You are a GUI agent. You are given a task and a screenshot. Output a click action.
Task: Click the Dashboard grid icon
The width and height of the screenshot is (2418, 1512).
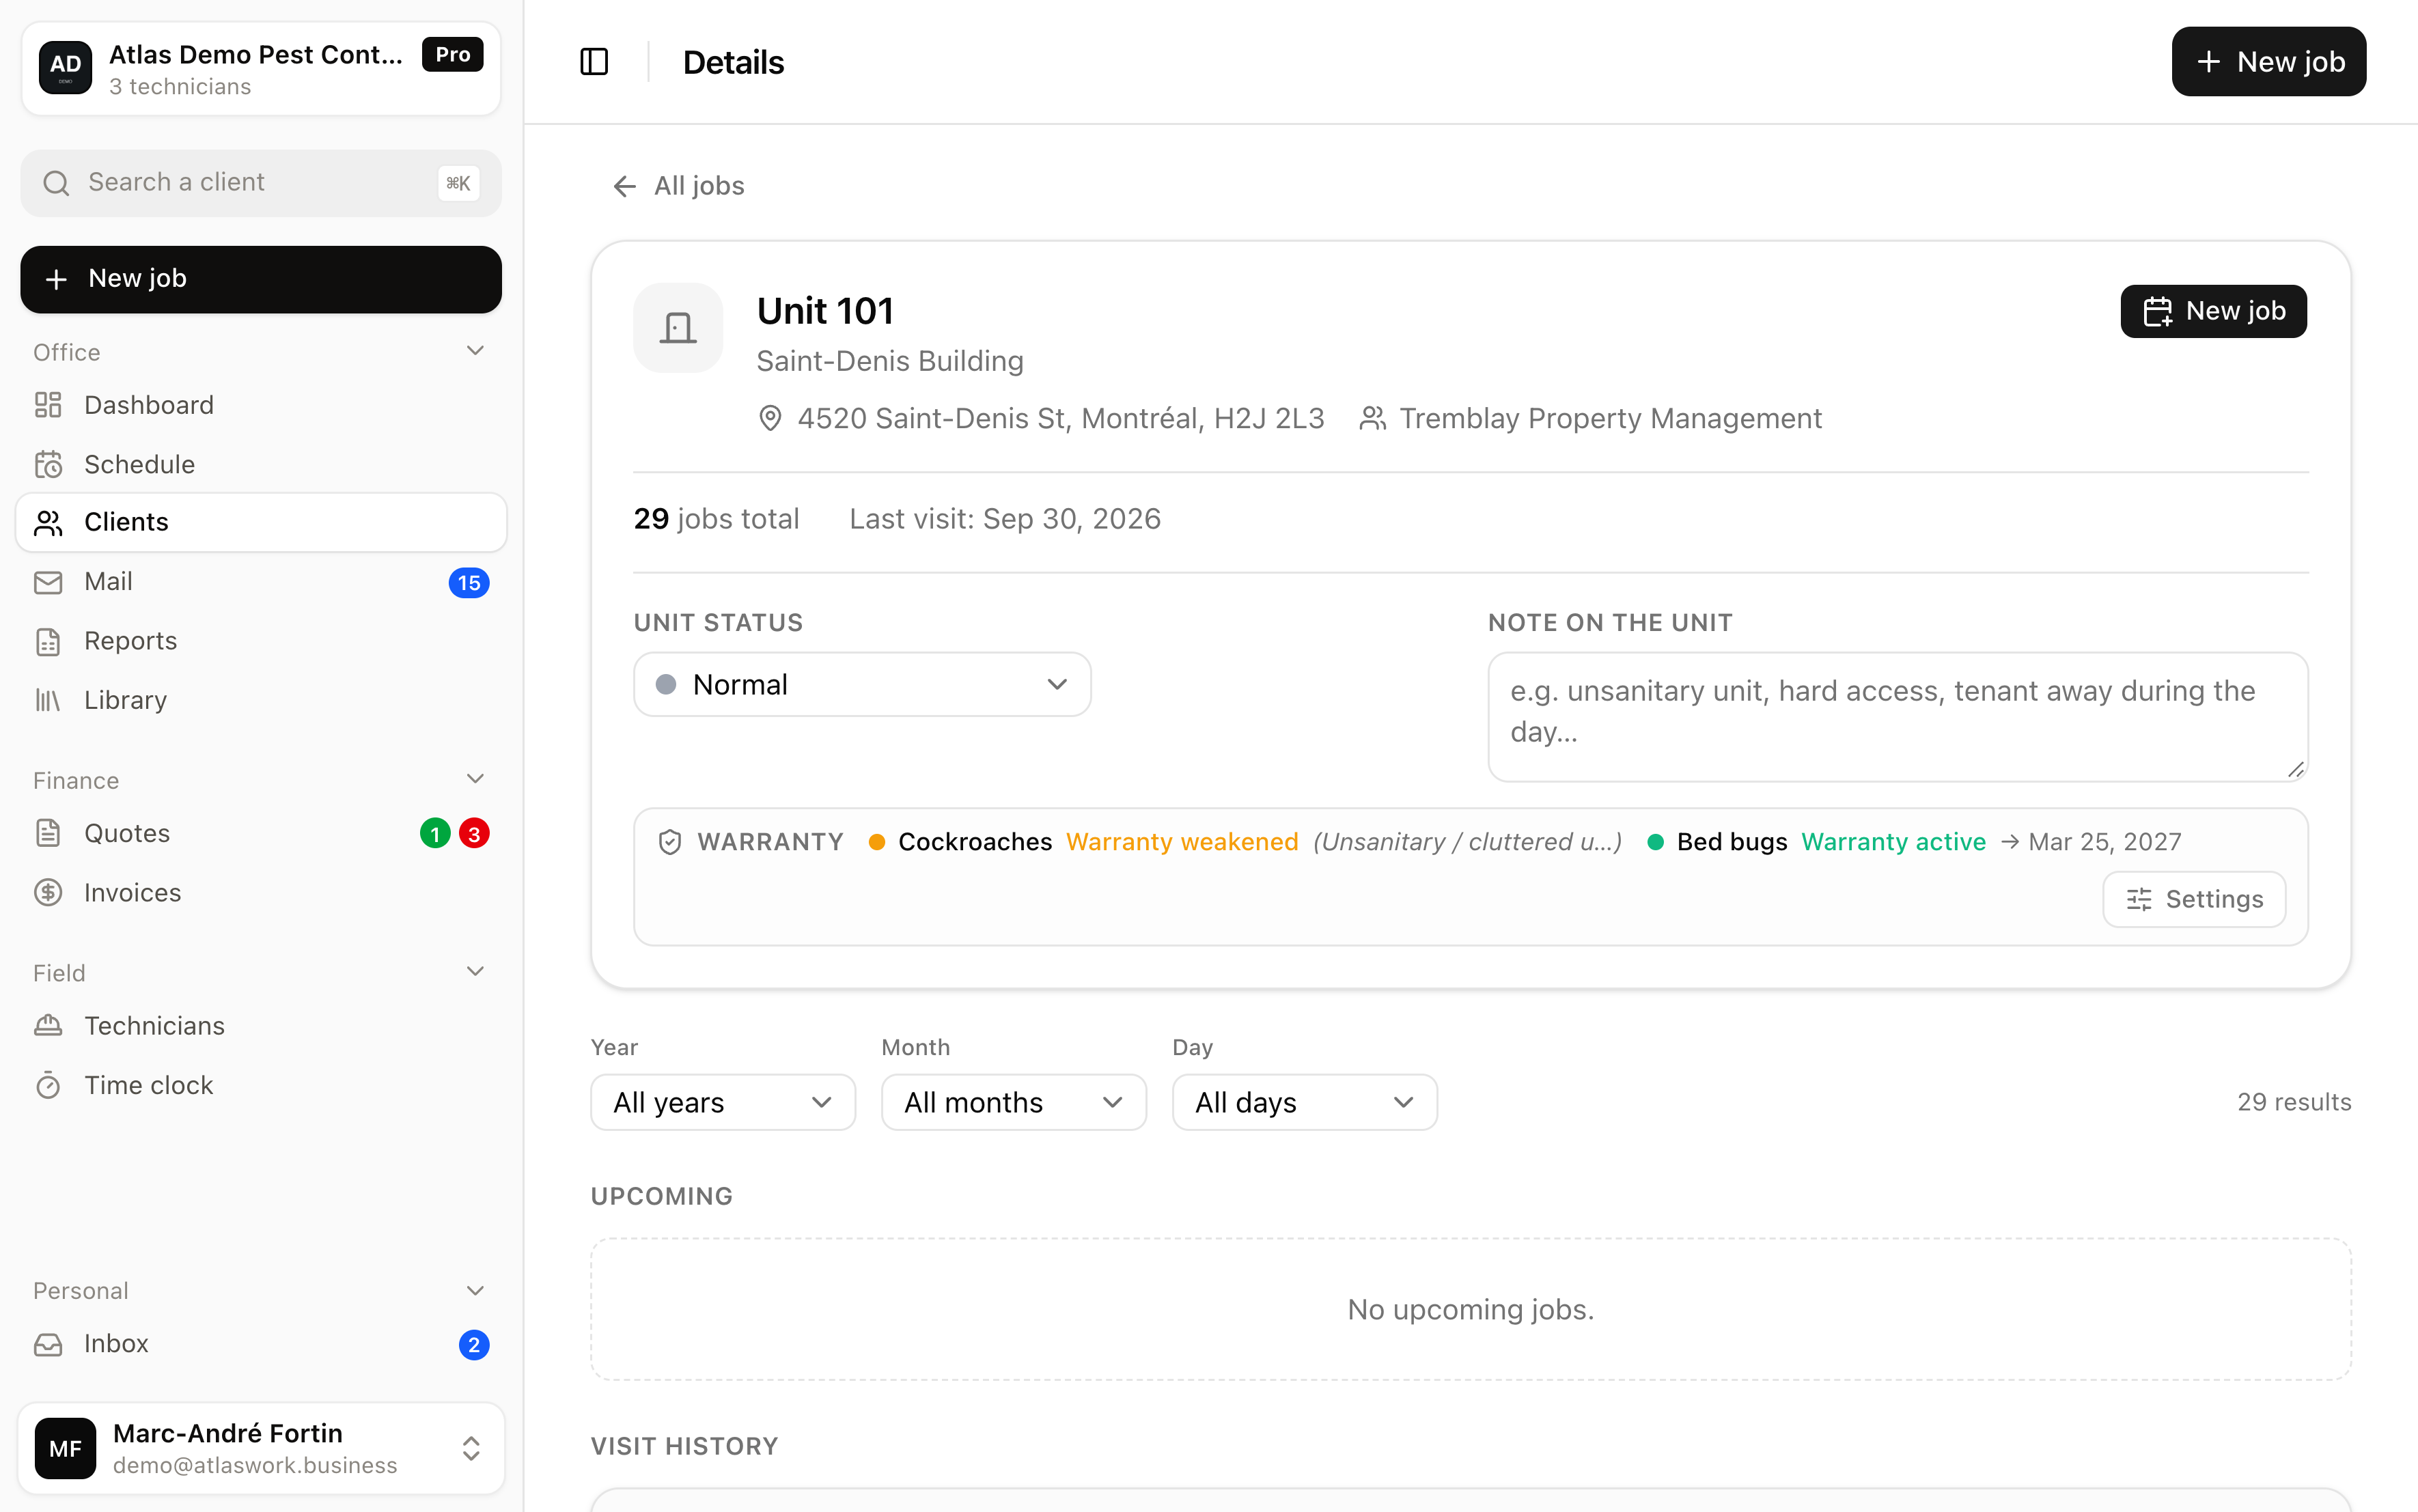click(x=48, y=405)
